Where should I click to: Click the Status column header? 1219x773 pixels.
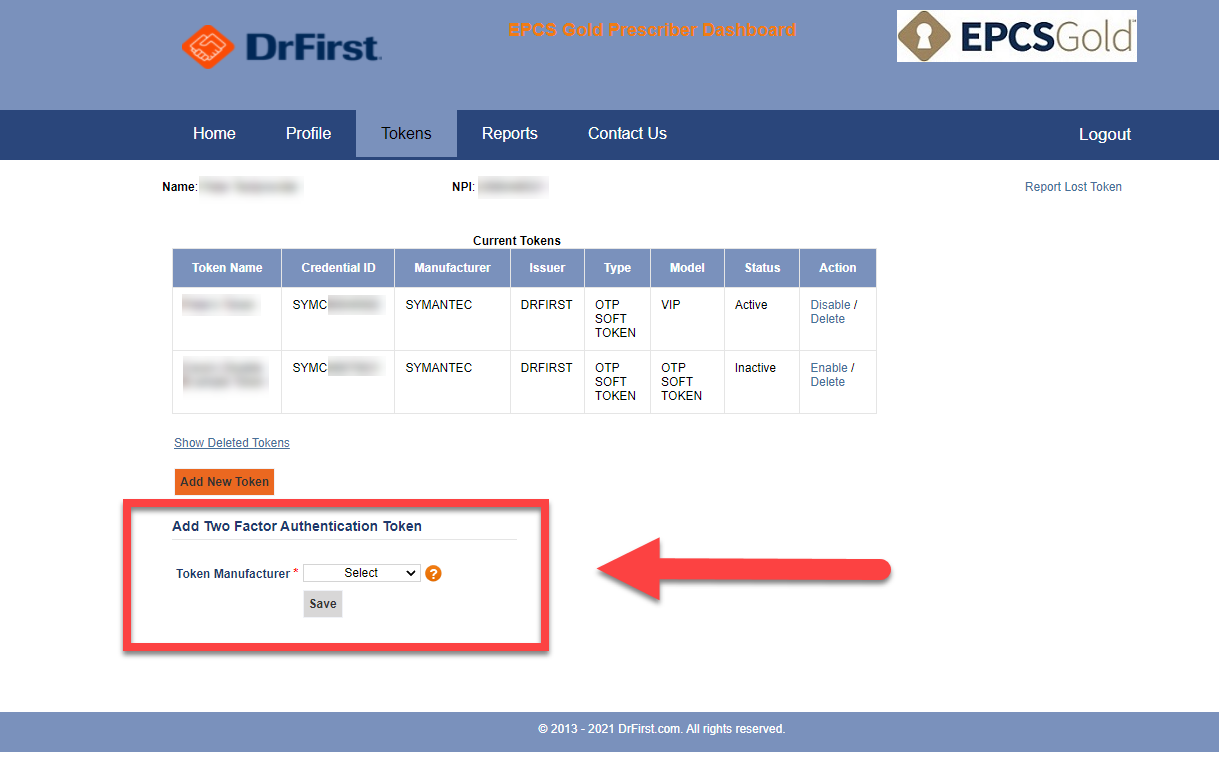pyautogui.click(x=762, y=268)
